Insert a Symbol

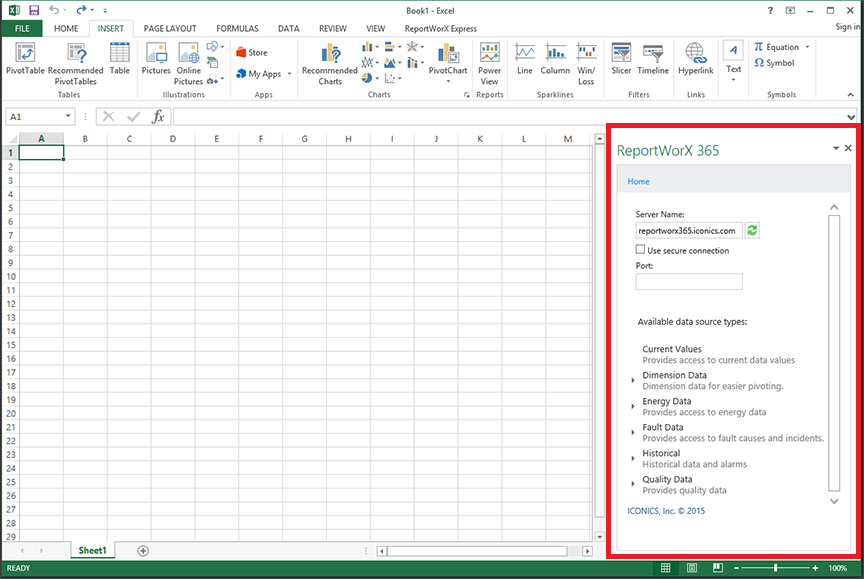pos(774,63)
